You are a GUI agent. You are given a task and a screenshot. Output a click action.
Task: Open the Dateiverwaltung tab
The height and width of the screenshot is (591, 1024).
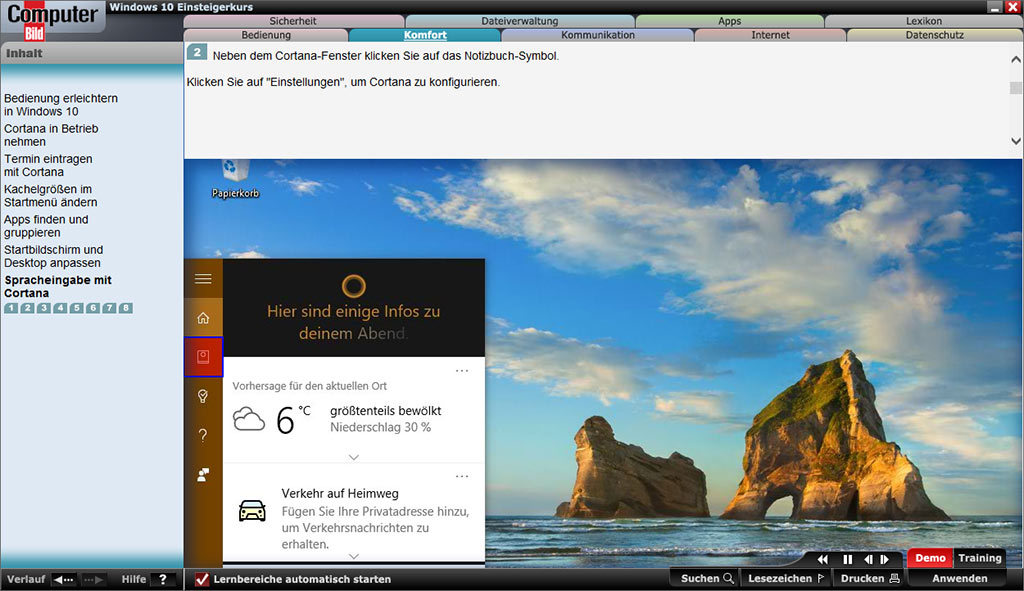point(520,21)
